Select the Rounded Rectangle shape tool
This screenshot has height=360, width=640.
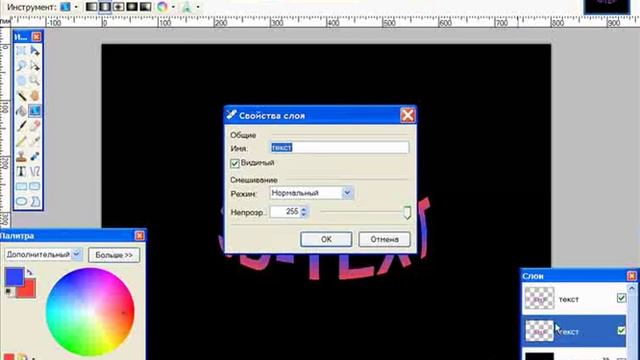pyautogui.click(x=35, y=186)
